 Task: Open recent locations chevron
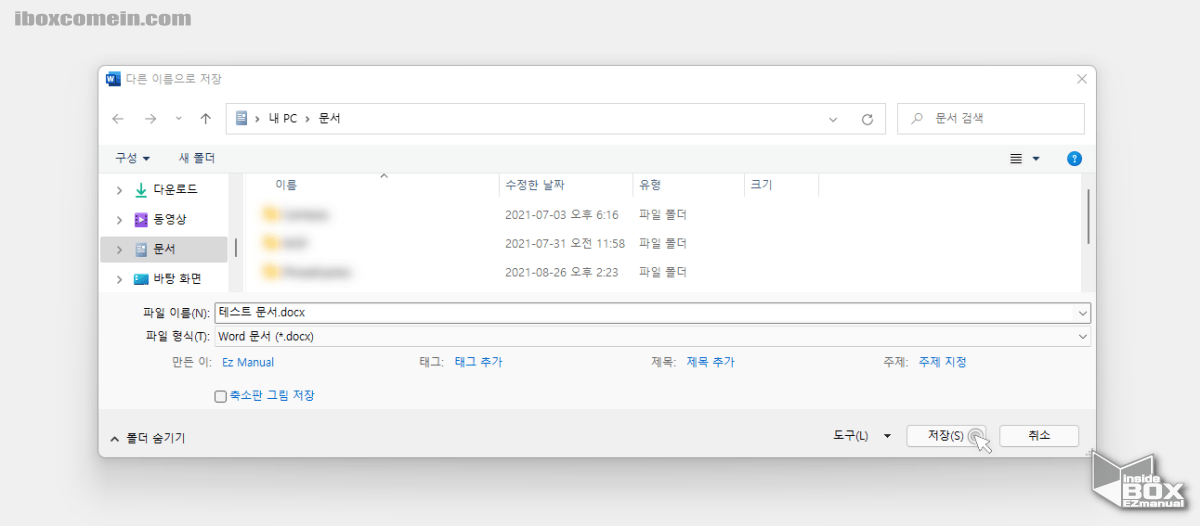pos(178,118)
